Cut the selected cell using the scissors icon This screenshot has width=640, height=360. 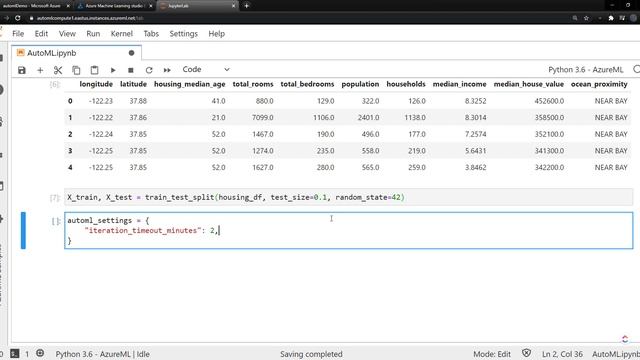(x=58, y=70)
